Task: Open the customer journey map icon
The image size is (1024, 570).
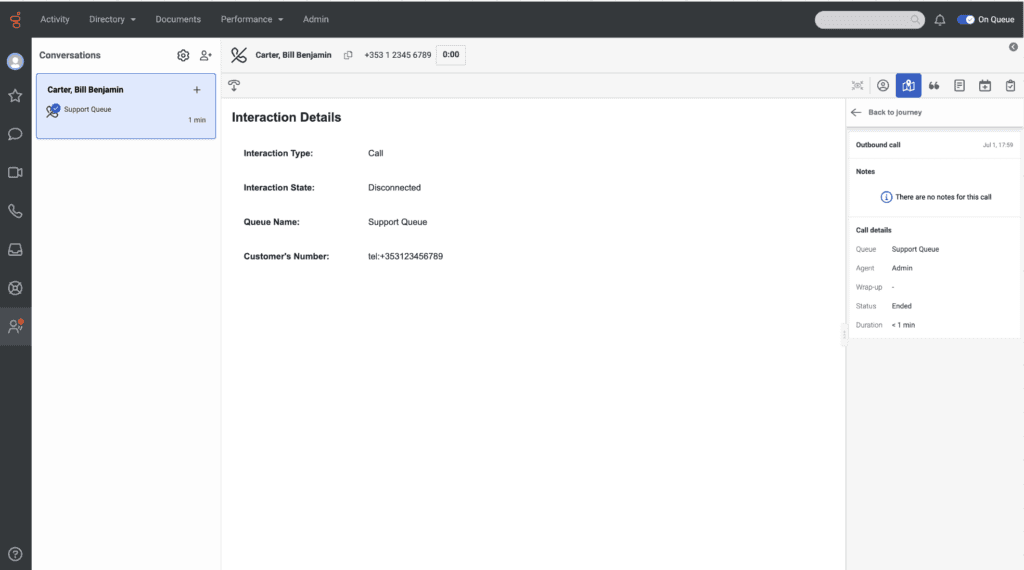Action: (x=908, y=86)
